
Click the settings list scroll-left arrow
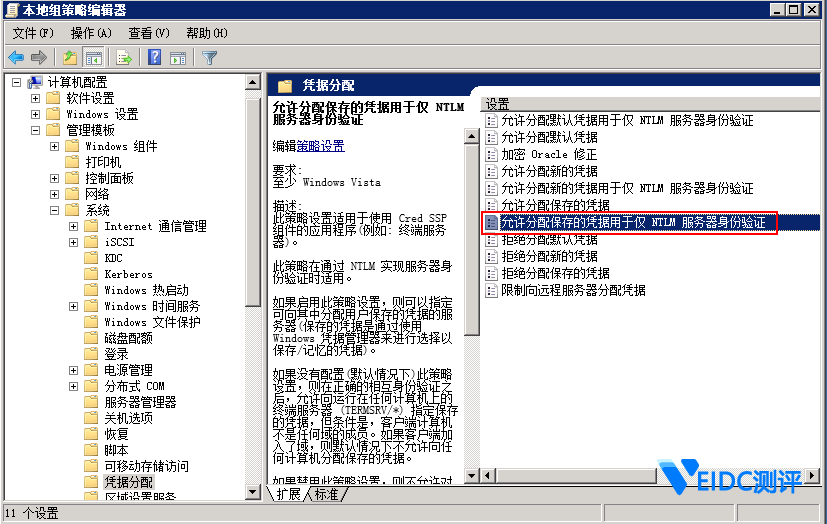click(488, 476)
